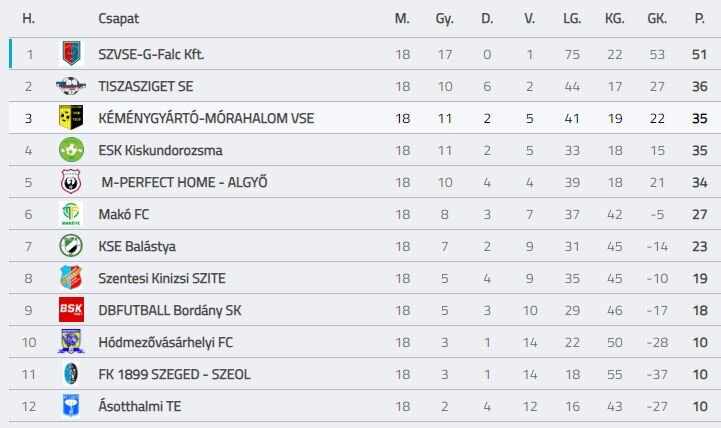Open the Ásotthalmi TE team name

140,406
